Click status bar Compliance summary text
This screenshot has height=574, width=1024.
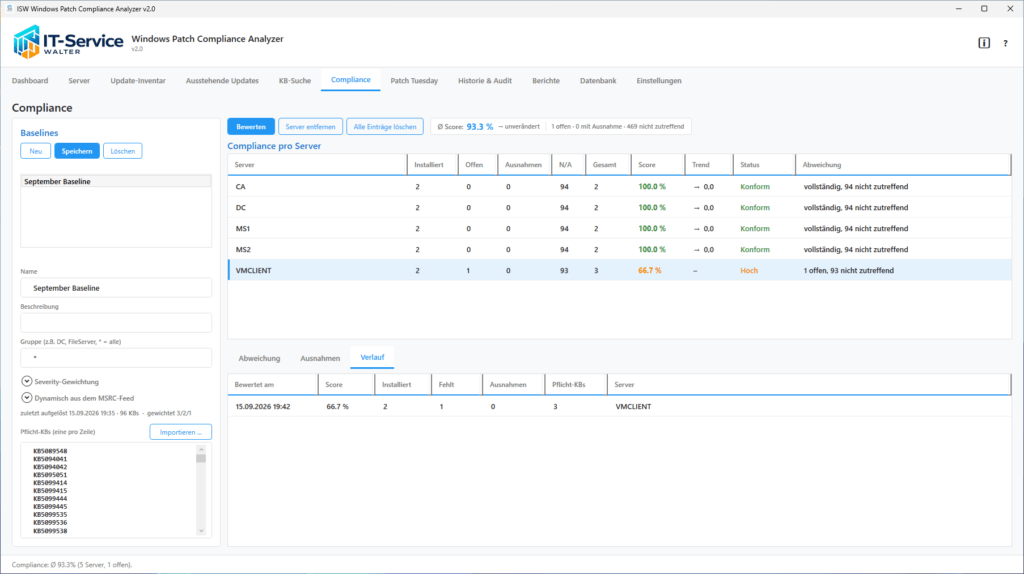click(x=72, y=565)
